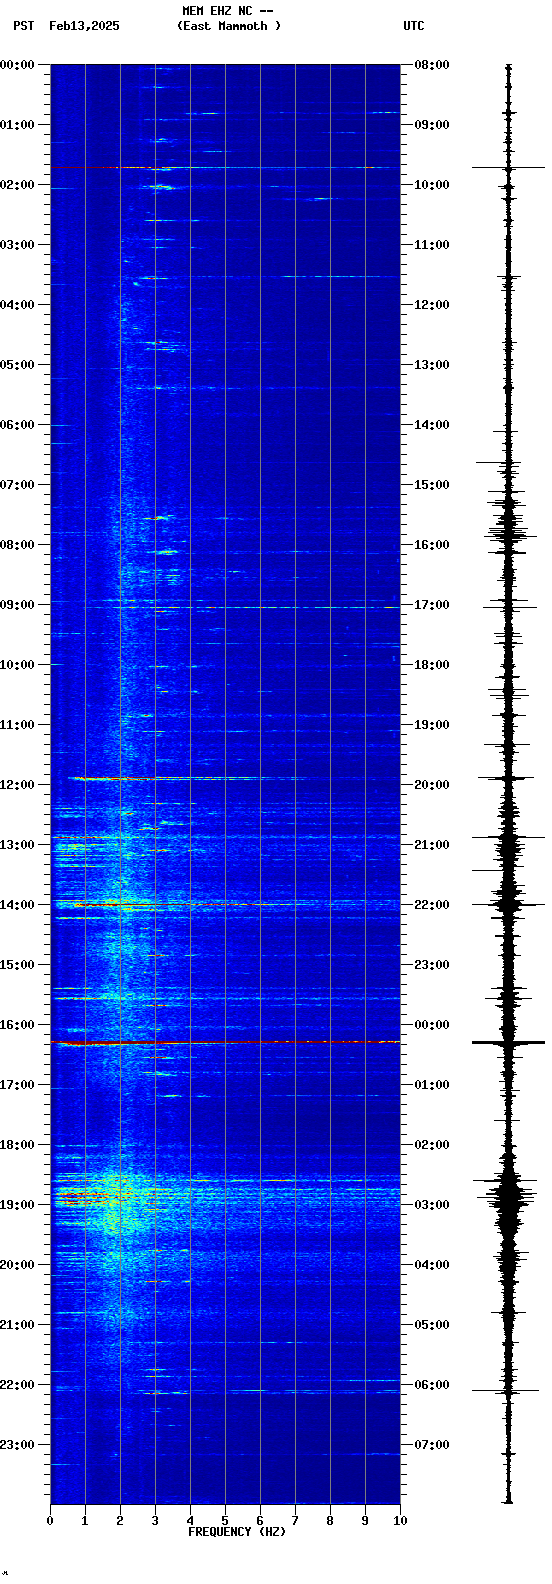
Task: Click the bright horizontal event line at 14:00 PST
Action: tap(225, 904)
